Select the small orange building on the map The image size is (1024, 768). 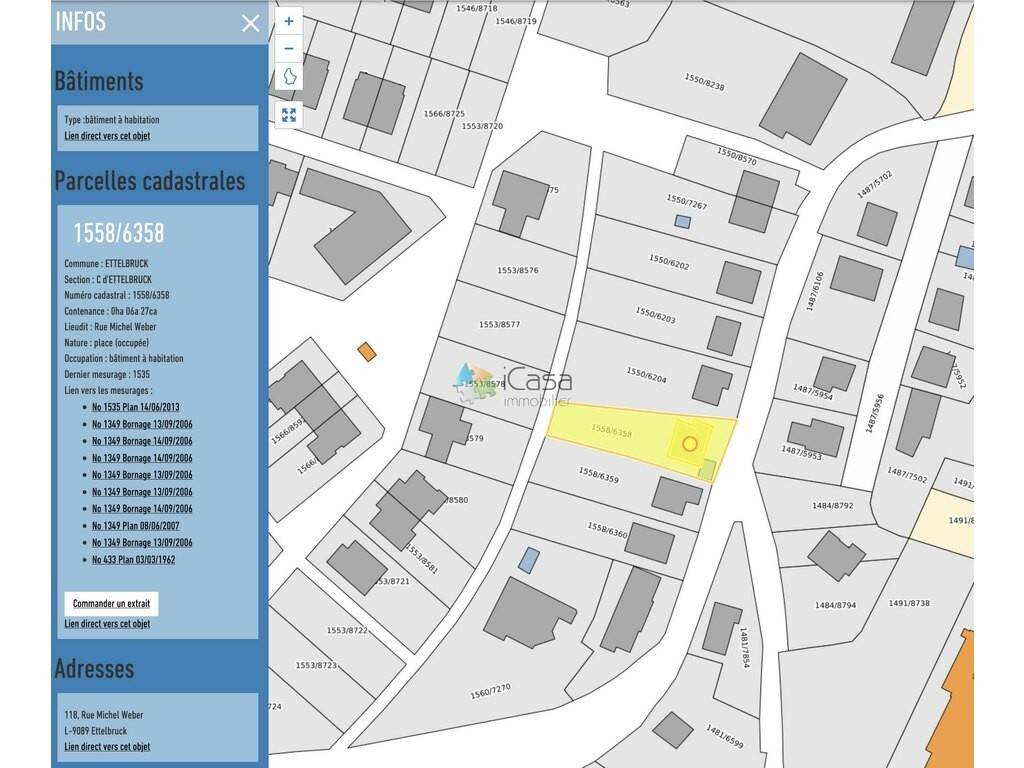coord(367,351)
